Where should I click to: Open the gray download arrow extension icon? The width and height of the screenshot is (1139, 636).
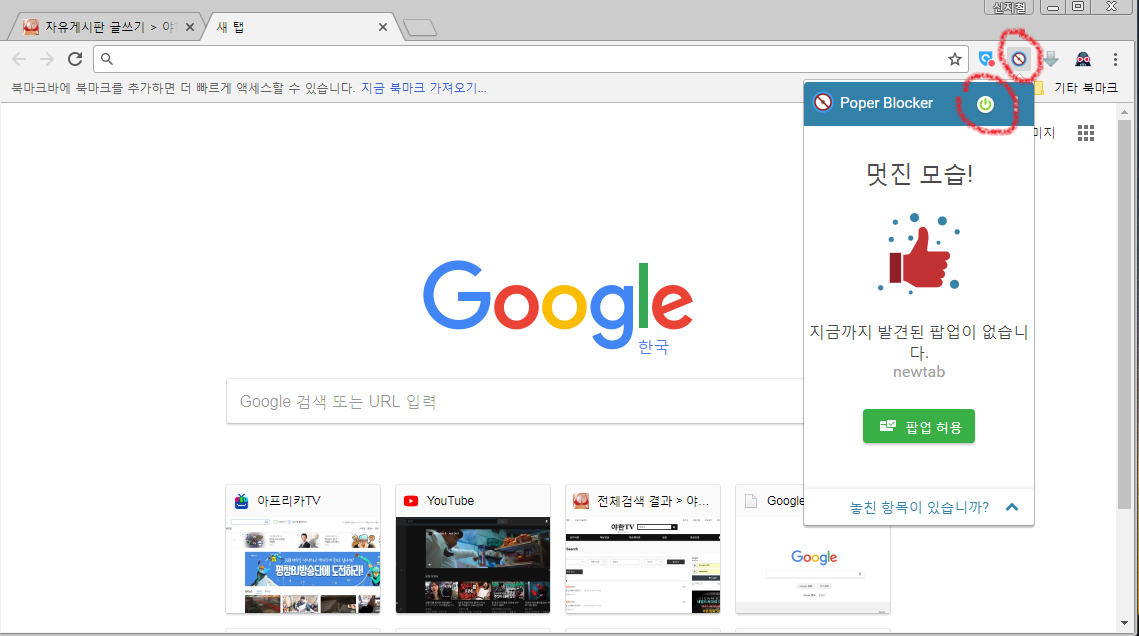click(x=1050, y=59)
